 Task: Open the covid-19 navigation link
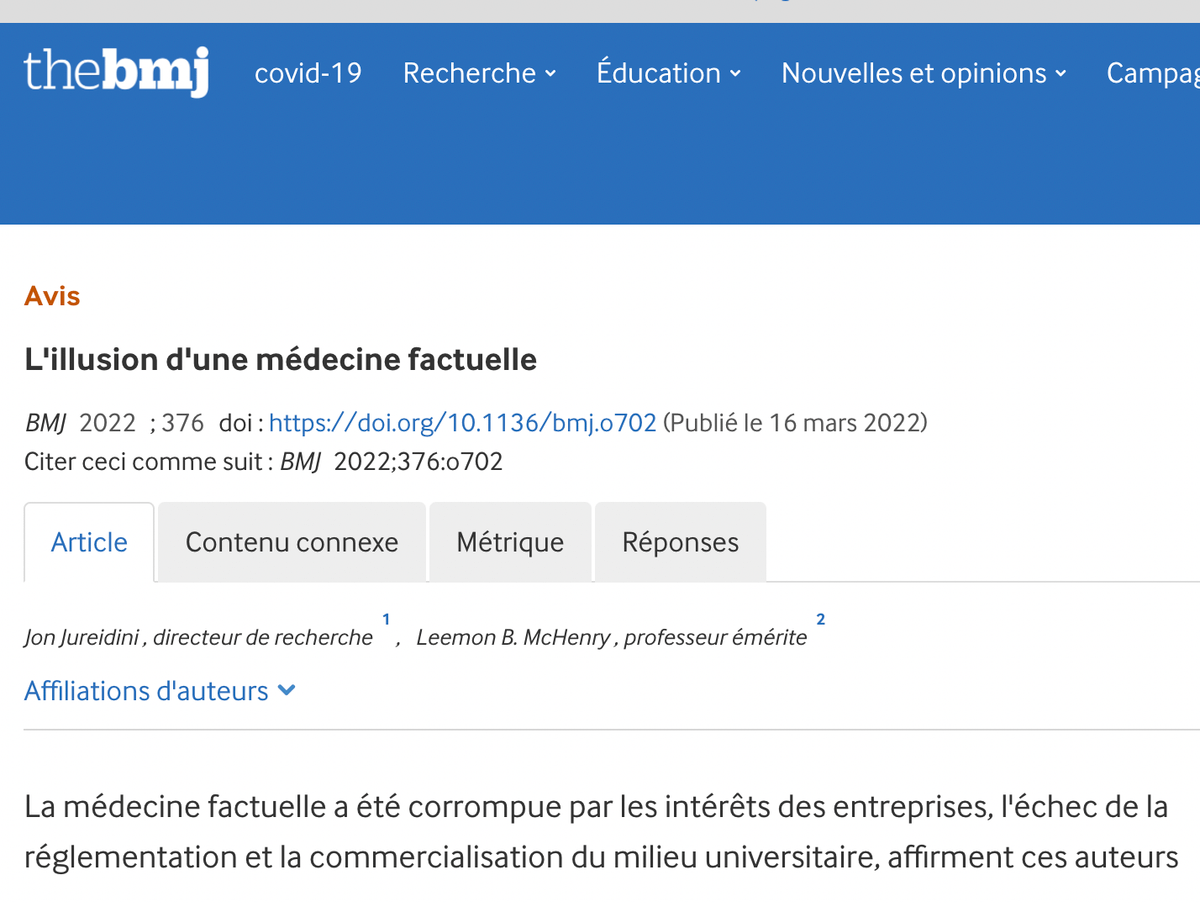pos(308,73)
